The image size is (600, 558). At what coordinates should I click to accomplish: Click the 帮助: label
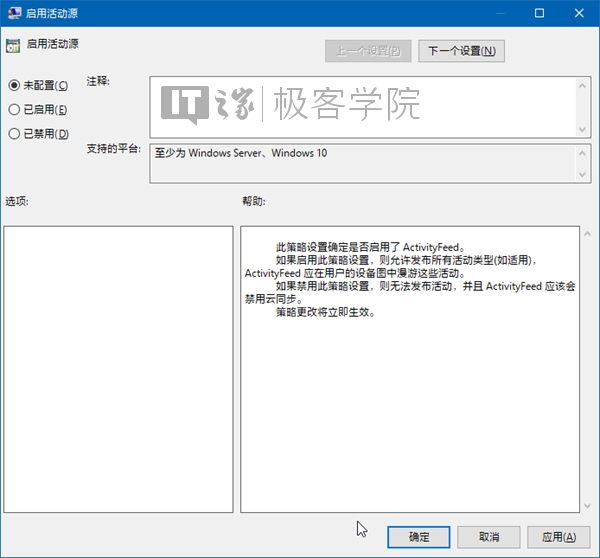(254, 201)
